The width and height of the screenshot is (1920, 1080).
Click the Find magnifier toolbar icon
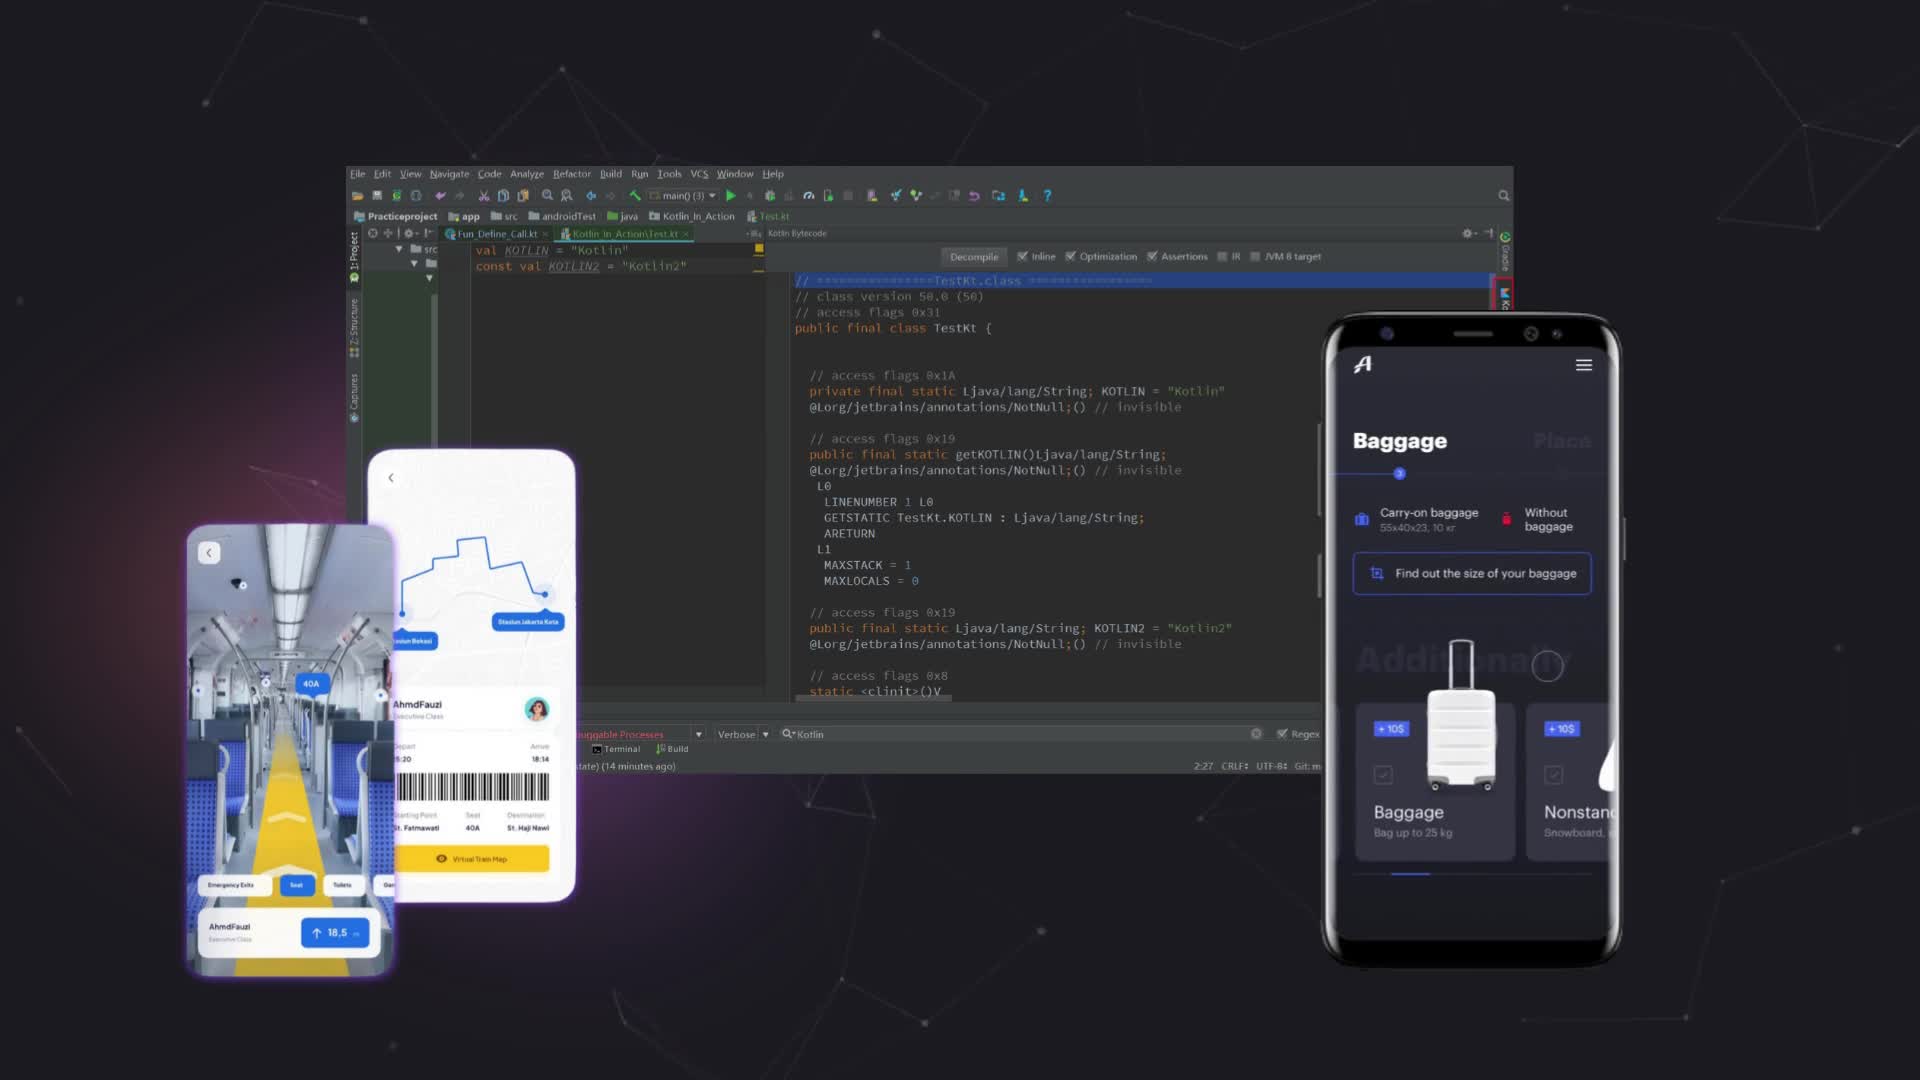point(547,196)
